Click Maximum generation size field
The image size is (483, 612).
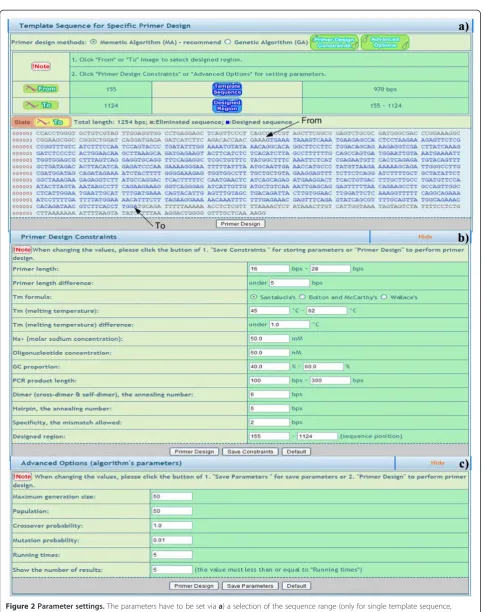pos(172,496)
